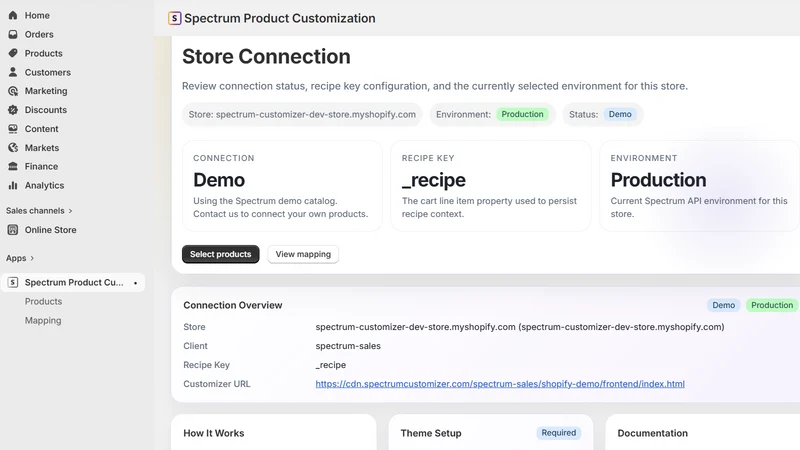Click the Environment Production card
800x450 pixels.
click(699, 186)
